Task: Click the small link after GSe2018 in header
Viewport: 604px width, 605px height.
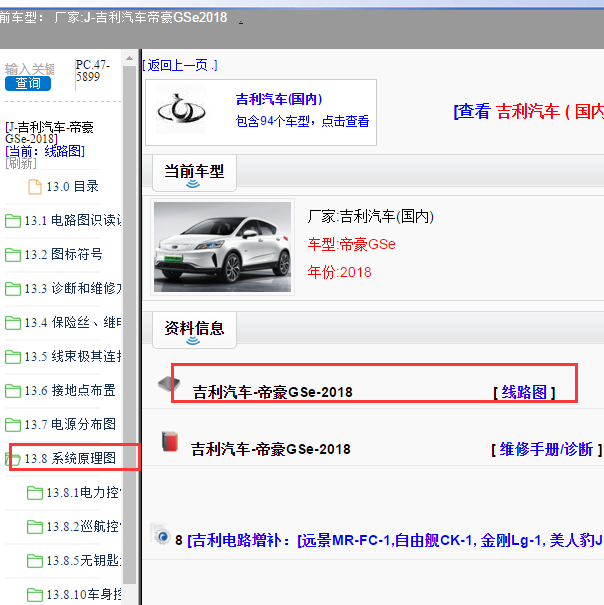Action: [x=241, y=22]
